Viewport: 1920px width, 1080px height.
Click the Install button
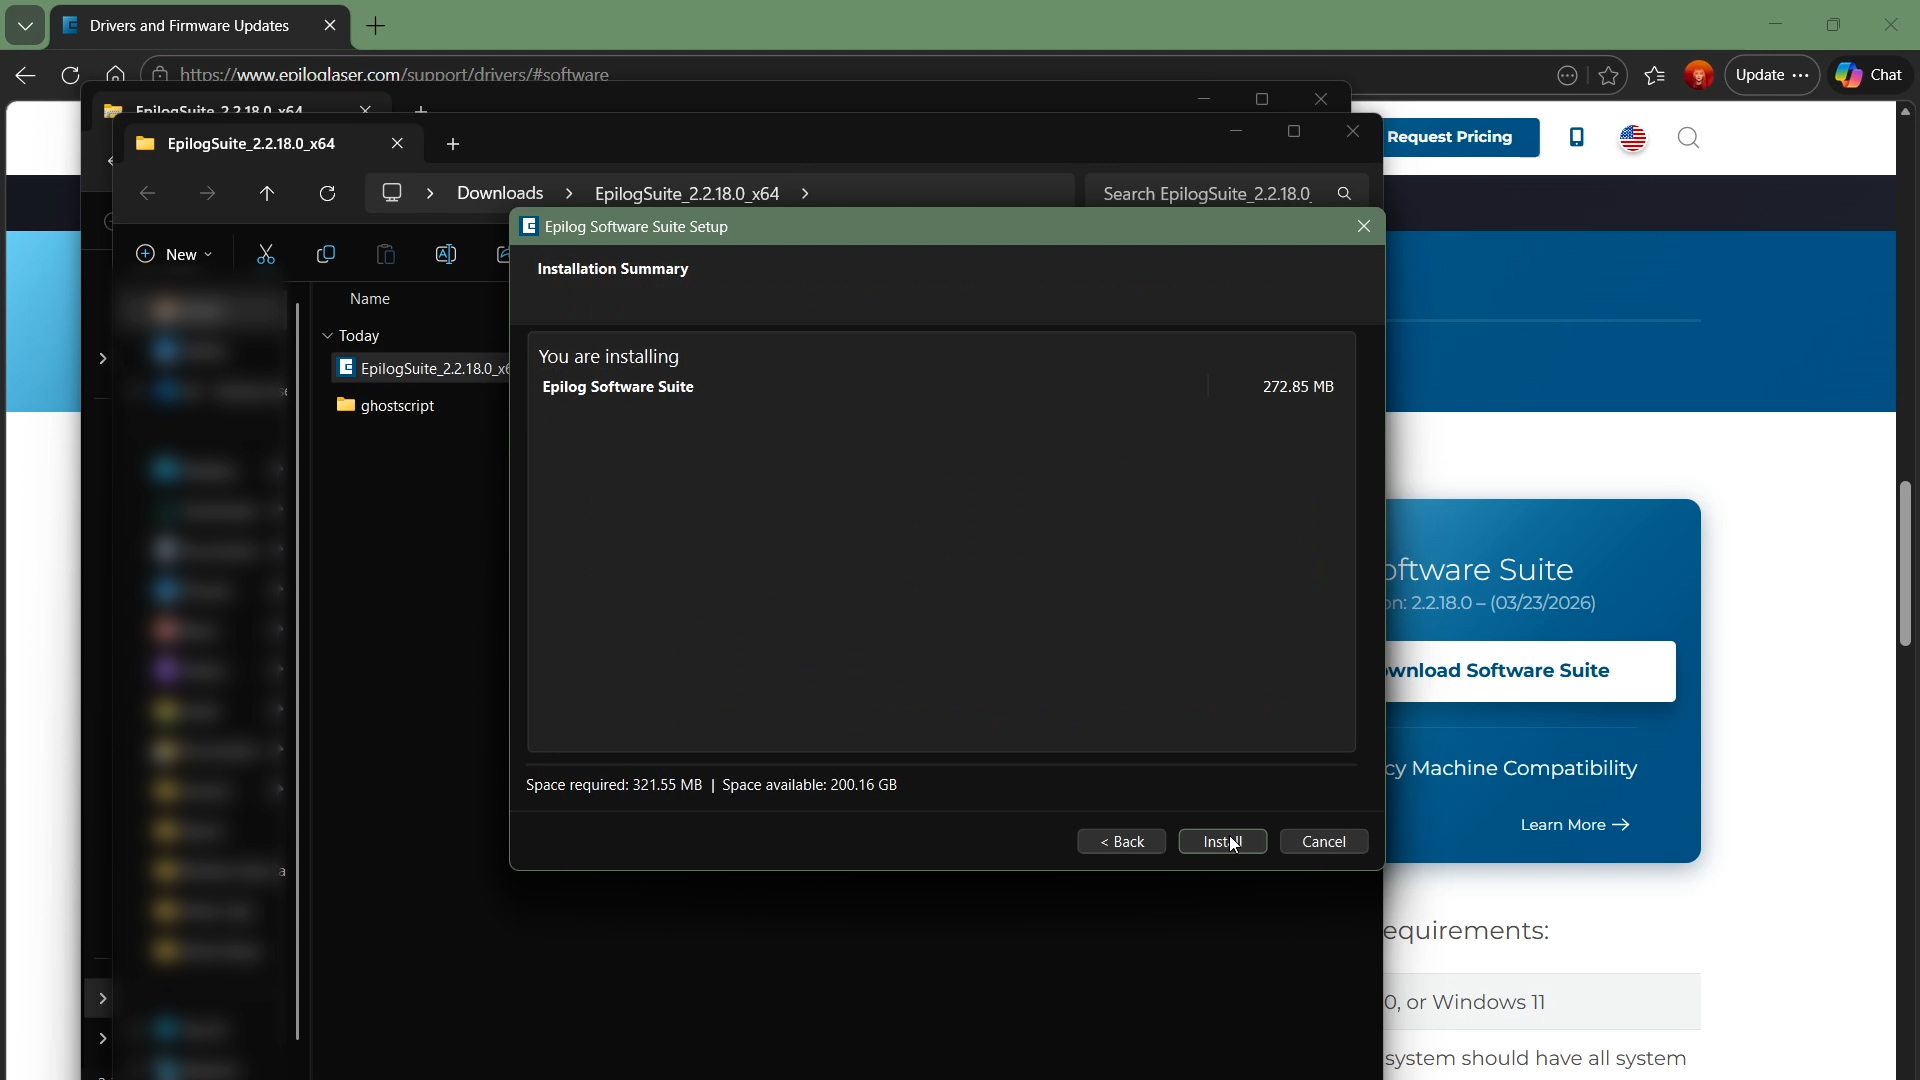pyautogui.click(x=1223, y=842)
